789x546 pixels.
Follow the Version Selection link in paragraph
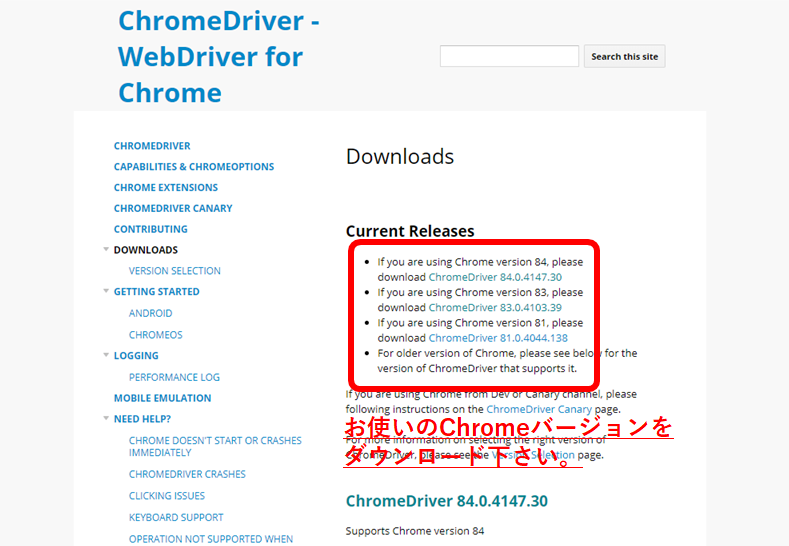(x=533, y=455)
